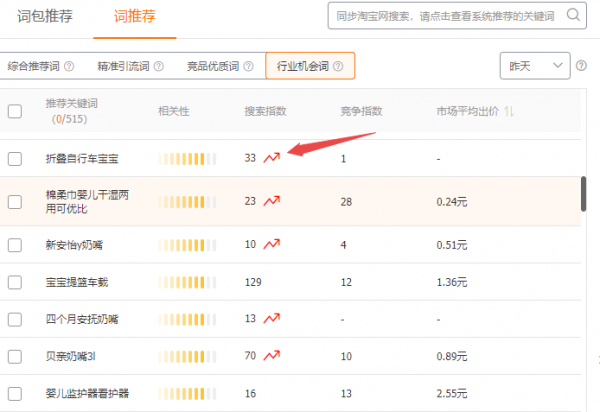
Task: Open the 昨天 date range dropdown
Action: pos(534,65)
